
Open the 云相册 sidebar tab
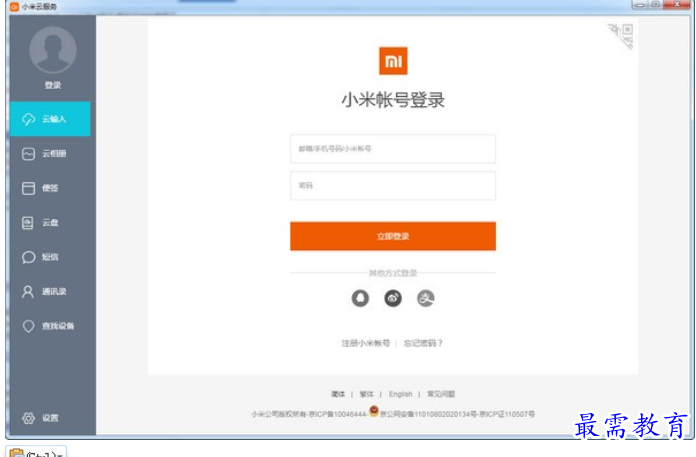[x=50, y=154]
